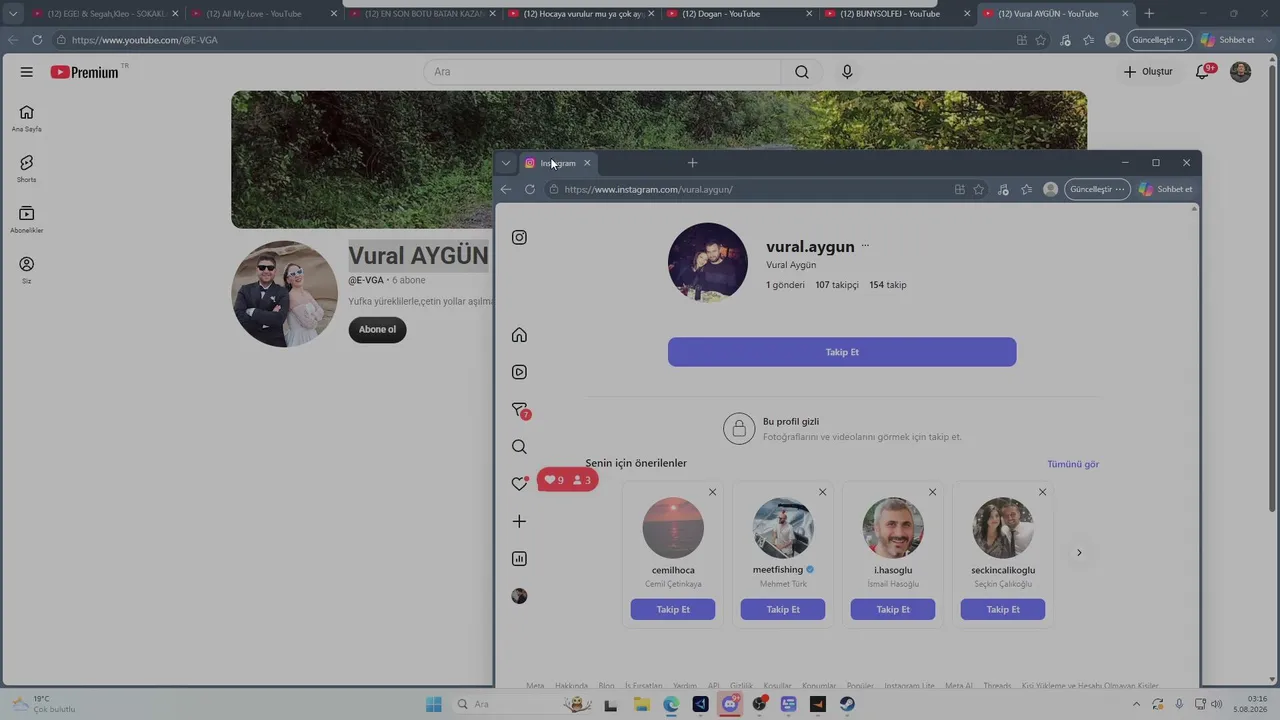View the 154 takip following list
Viewport: 1280px width, 720px height.
[888, 285]
